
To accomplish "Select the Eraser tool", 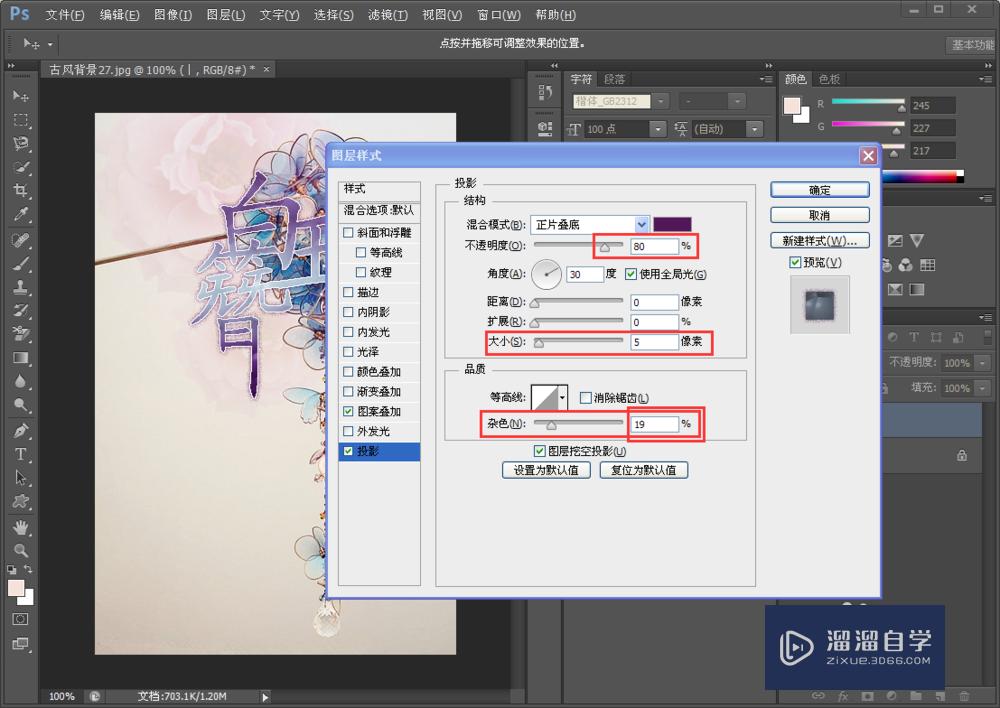I will point(20,334).
